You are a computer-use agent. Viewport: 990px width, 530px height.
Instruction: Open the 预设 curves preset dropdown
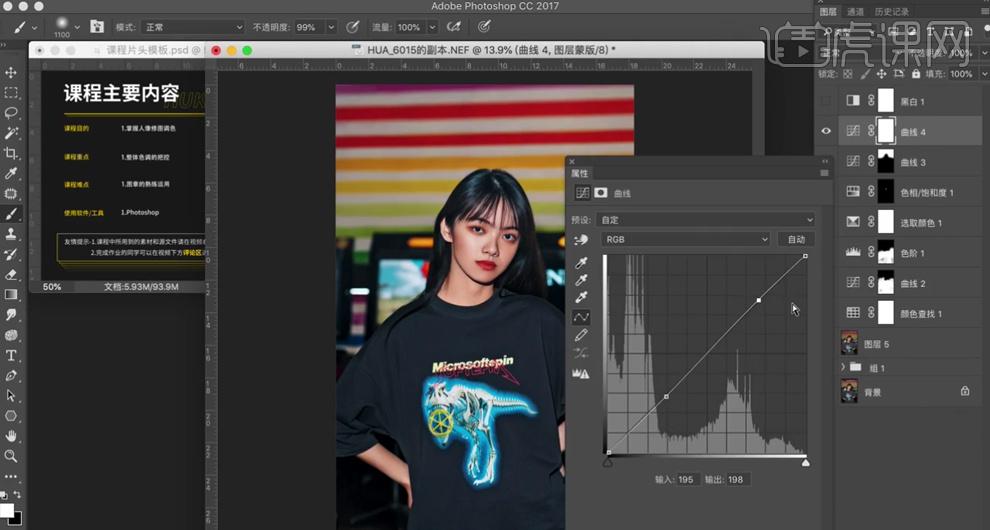pos(705,220)
